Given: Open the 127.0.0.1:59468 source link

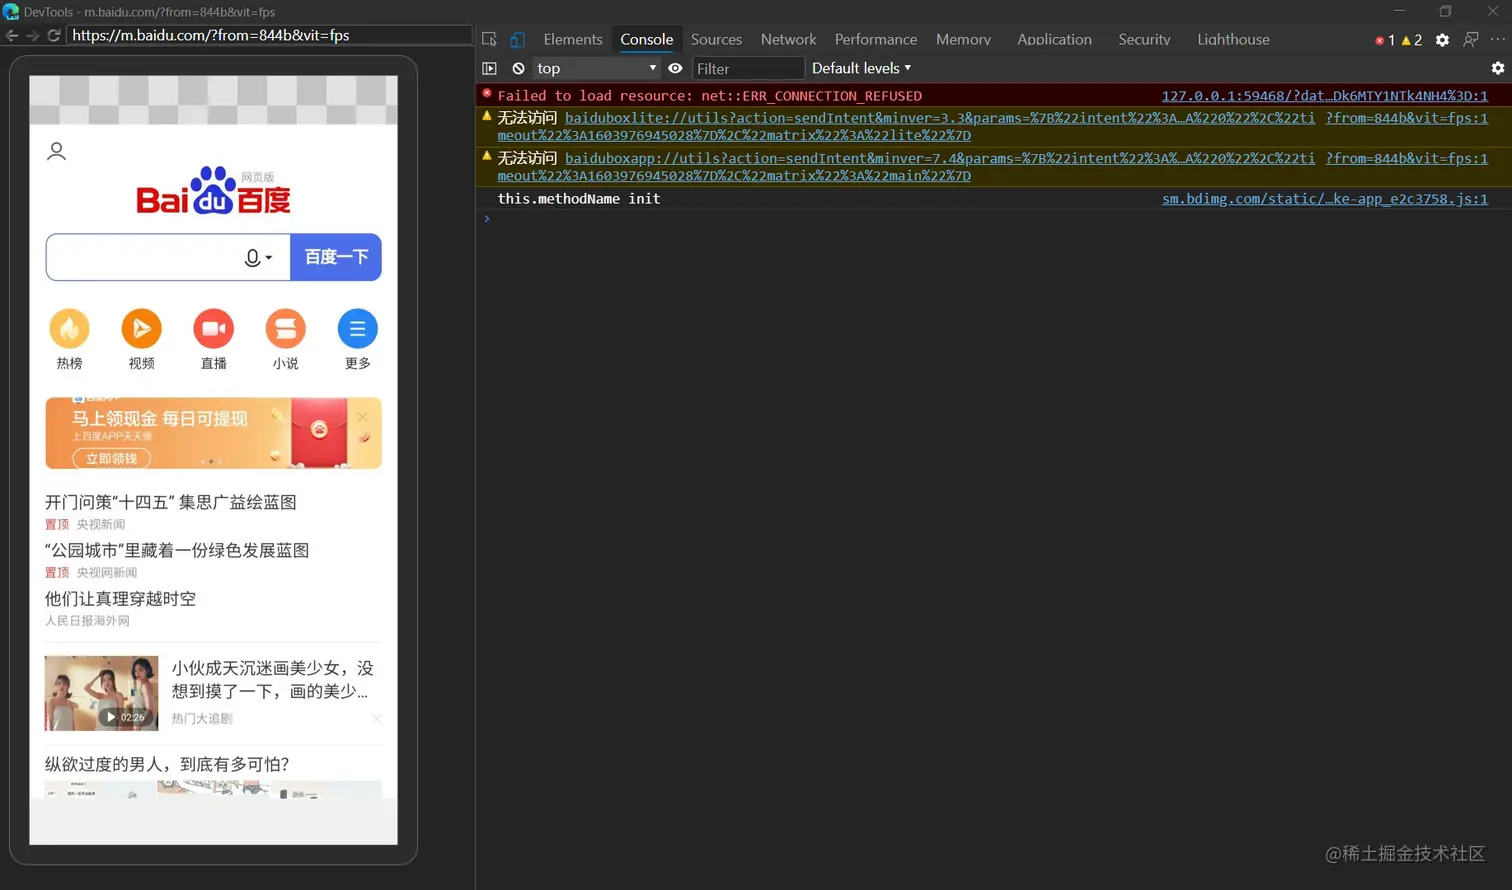Looking at the screenshot, I should pyautogui.click(x=1324, y=96).
